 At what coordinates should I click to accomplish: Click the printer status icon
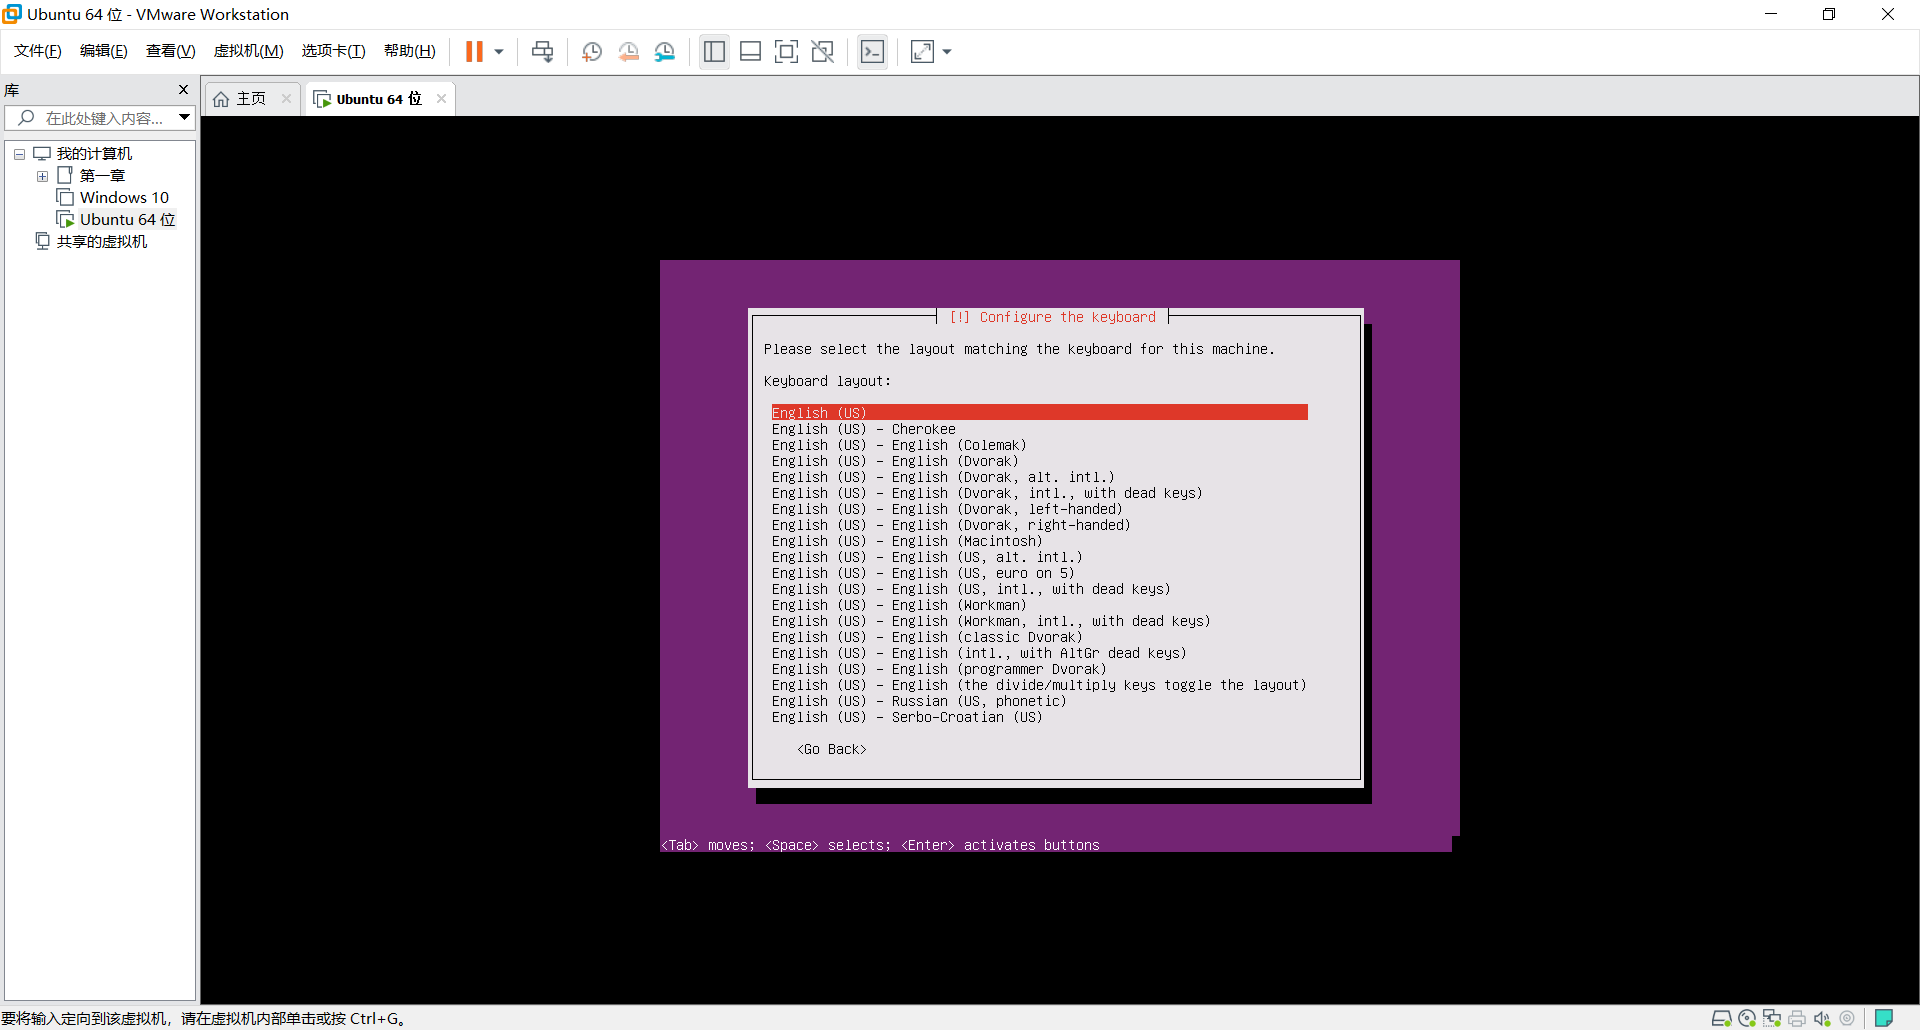point(1797,1018)
